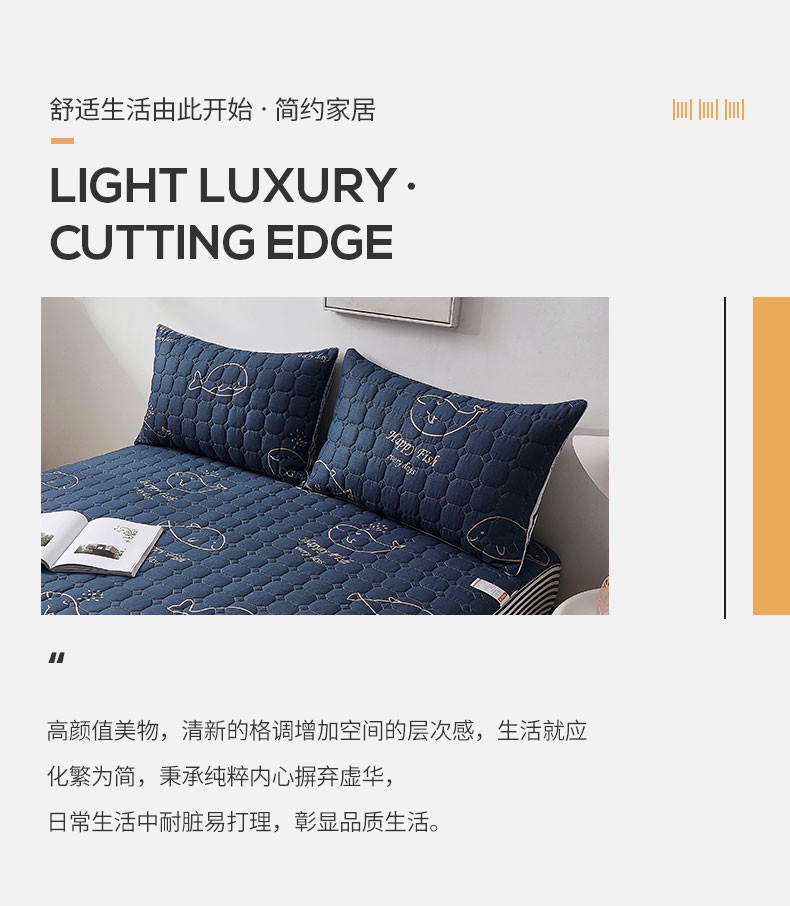Click the whale embroidery on the left pillow
The height and width of the screenshot is (906, 790).
pos(217,380)
